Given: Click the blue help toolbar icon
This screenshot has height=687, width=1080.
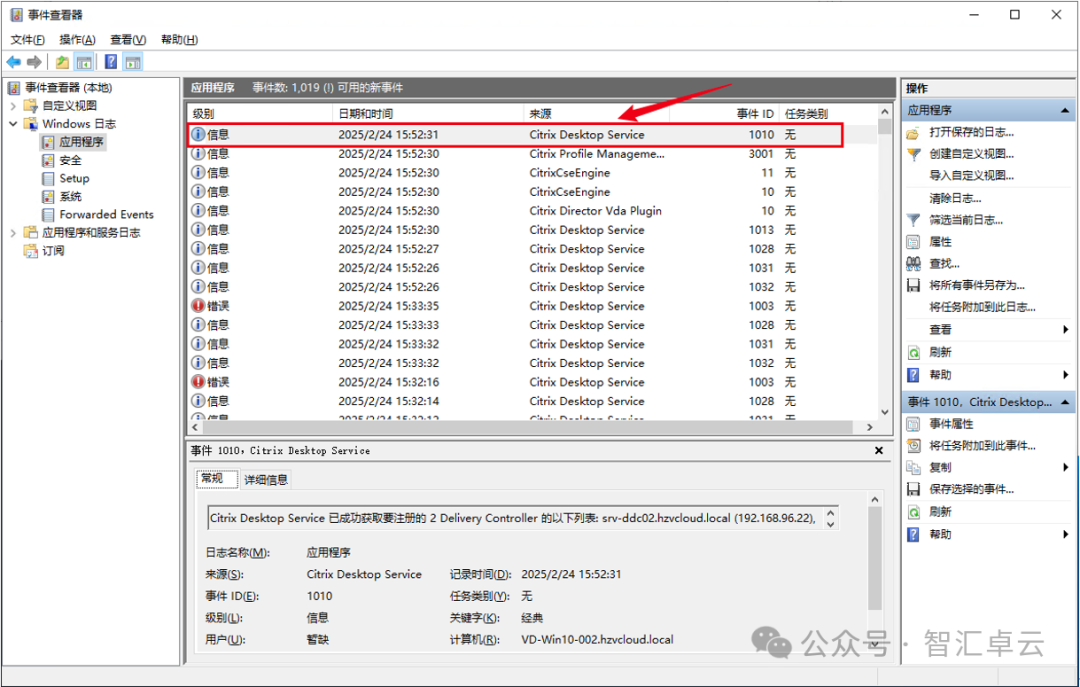Looking at the screenshot, I should pos(110,62).
